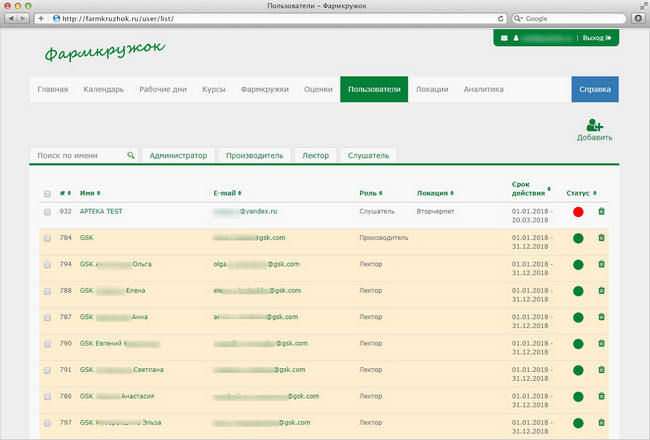Tick the checkbox for user 790

(47, 344)
